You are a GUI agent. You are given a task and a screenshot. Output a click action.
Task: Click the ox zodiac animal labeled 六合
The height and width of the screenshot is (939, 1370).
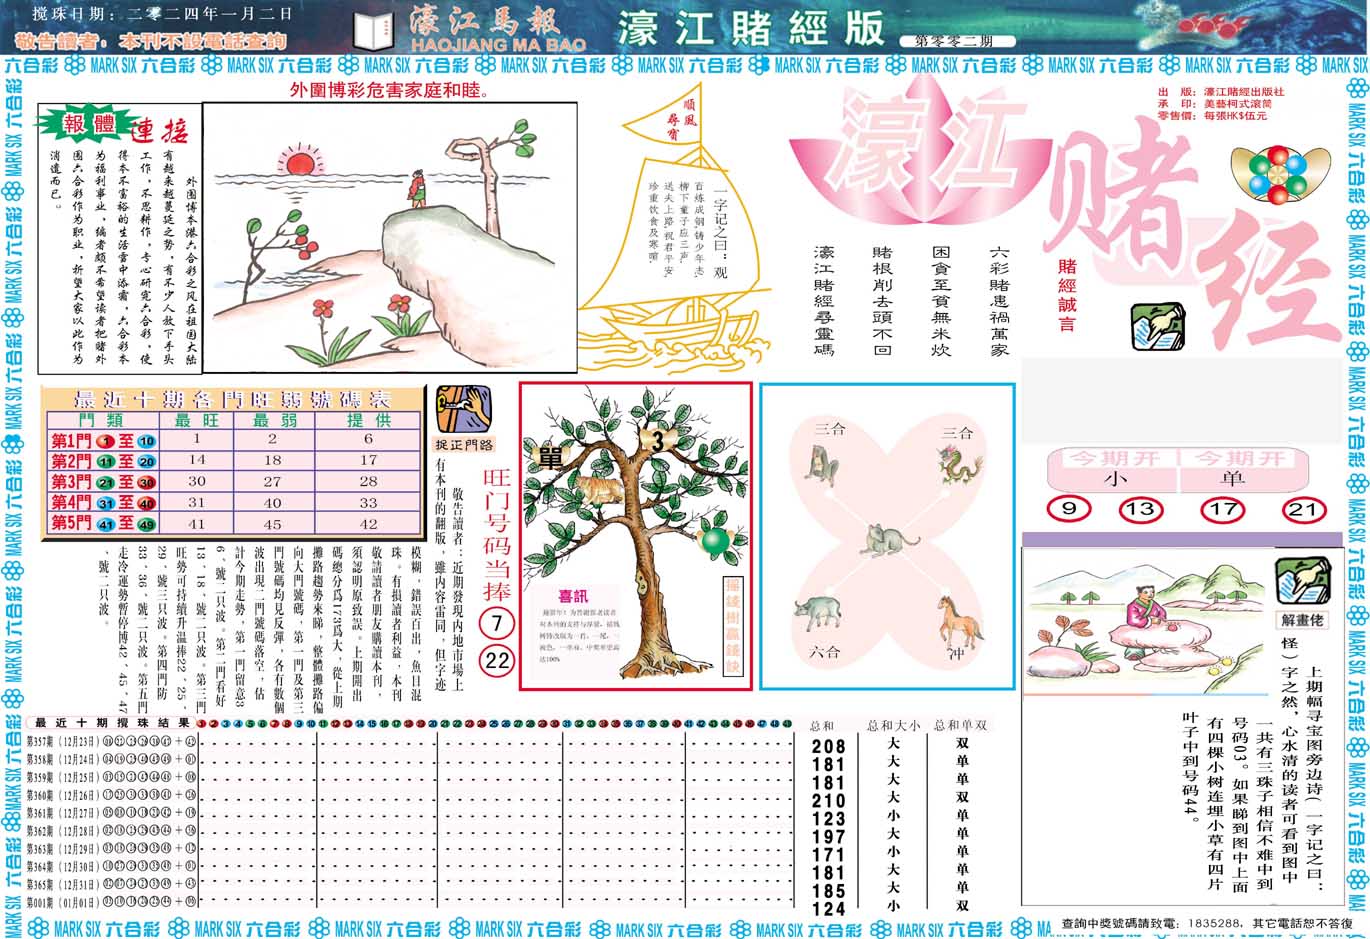[817, 614]
